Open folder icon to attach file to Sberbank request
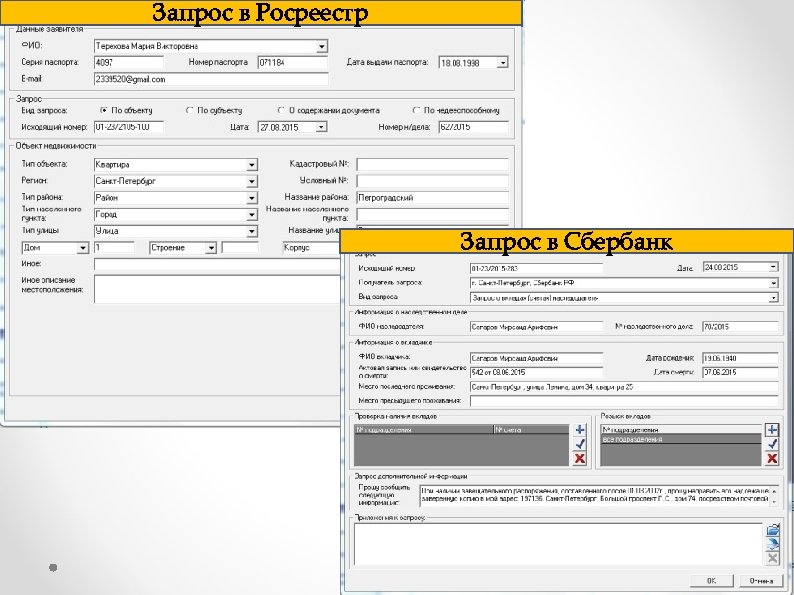 click(x=772, y=530)
